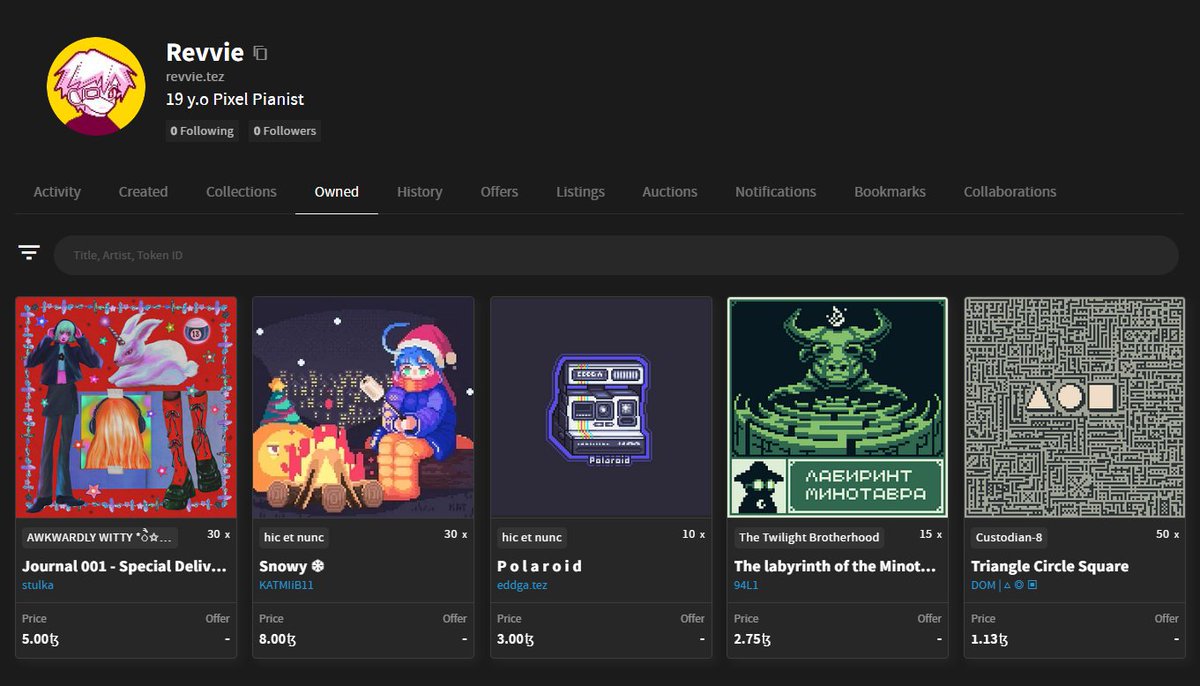
Task: Open the Triangle Circle Square title link
Action: [x=1050, y=566]
